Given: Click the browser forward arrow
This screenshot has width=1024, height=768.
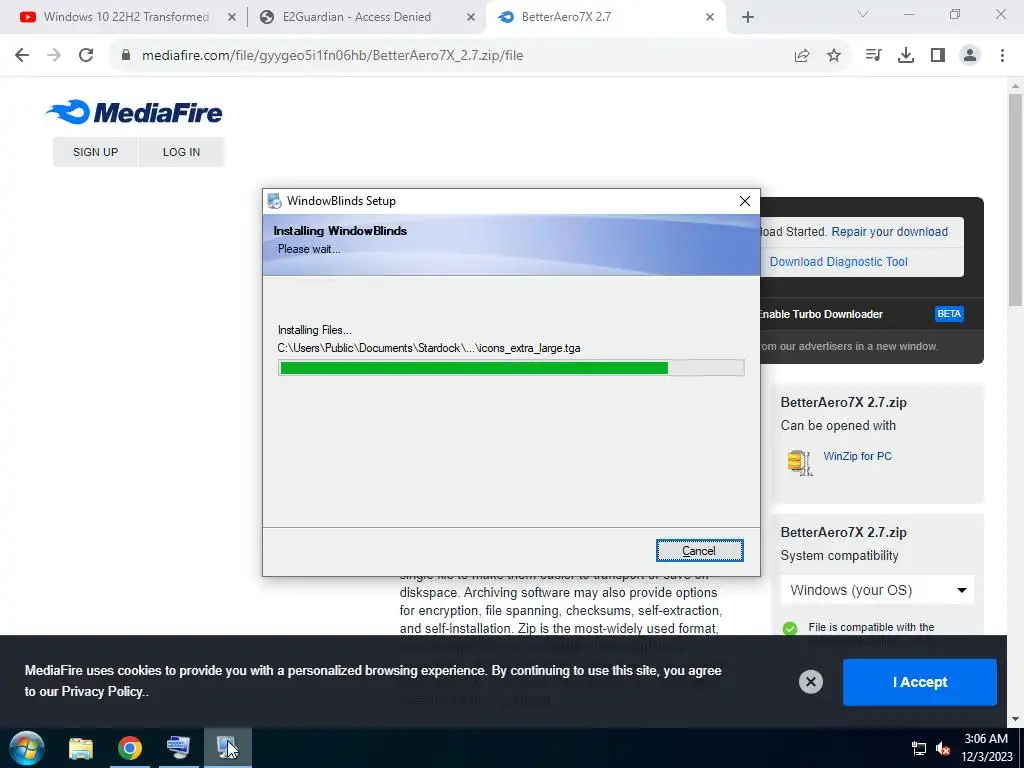Looking at the screenshot, I should [x=54, y=56].
